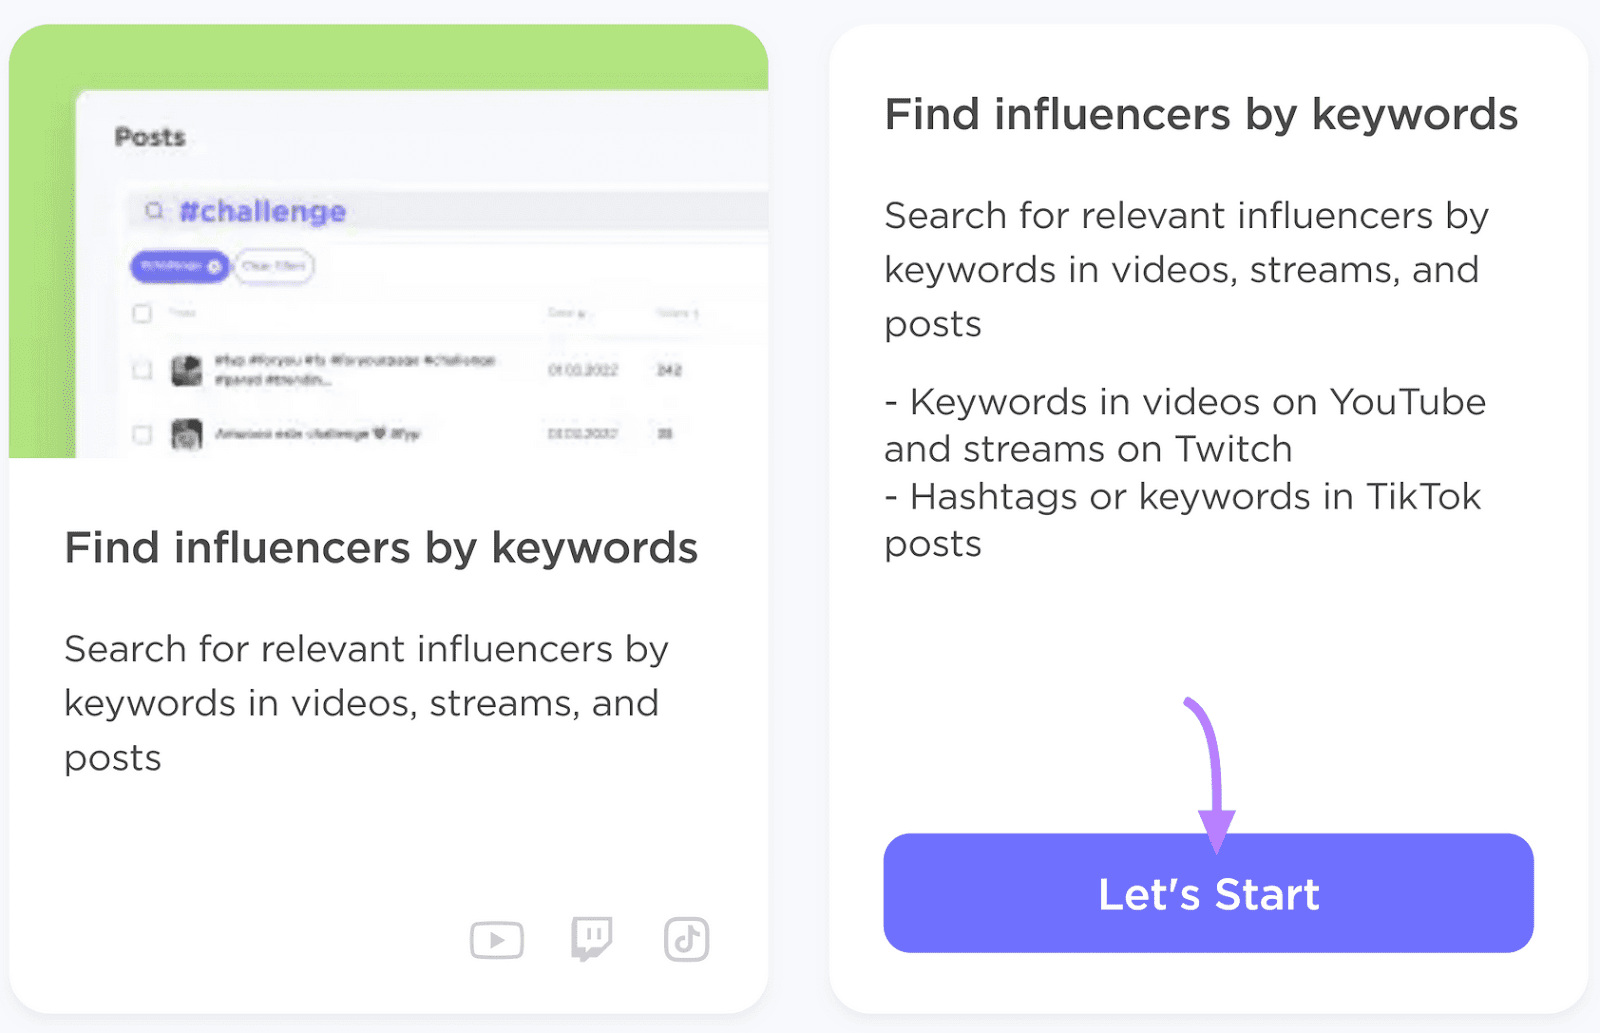
Task: Select the TikTok platform icon
Action: pos(686,939)
